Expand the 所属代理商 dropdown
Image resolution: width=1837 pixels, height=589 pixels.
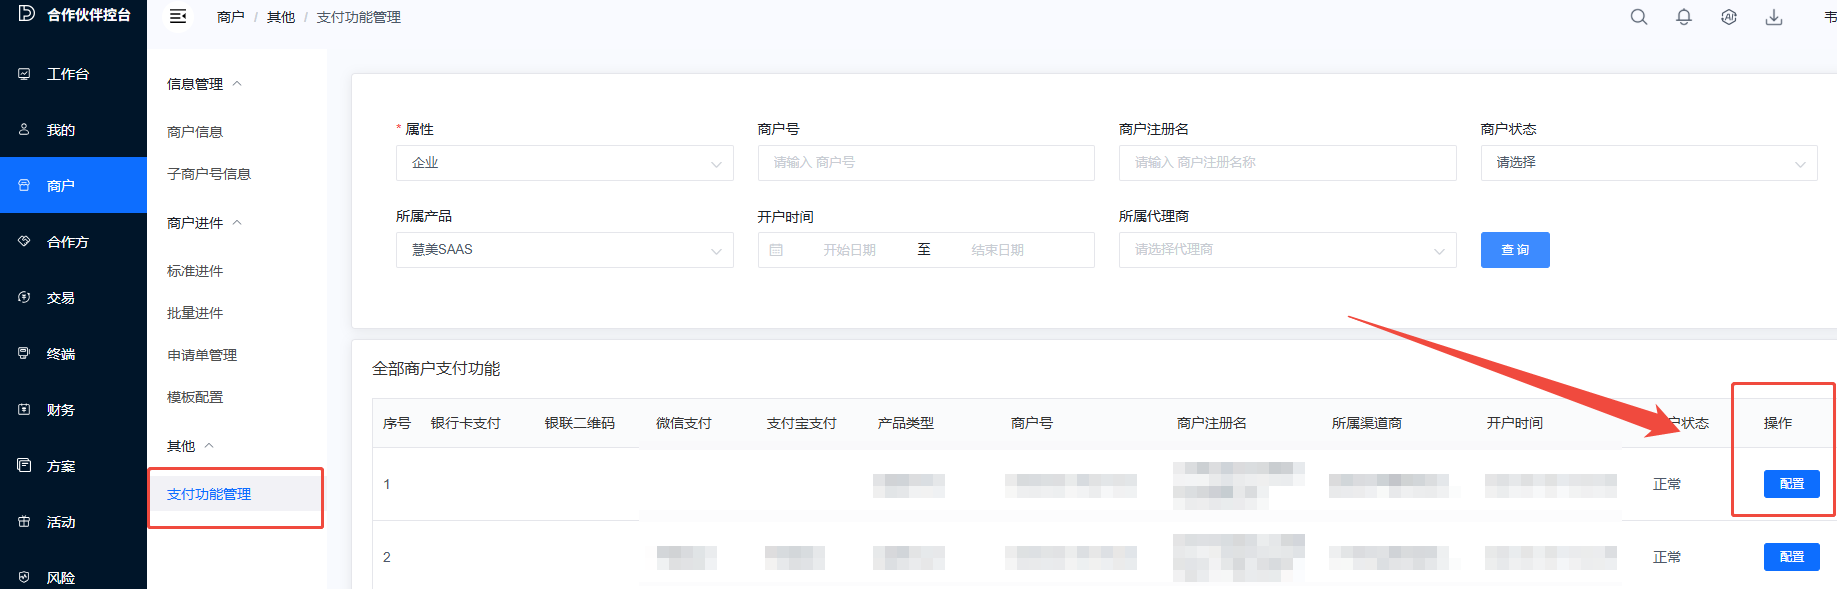click(1287, 250)
